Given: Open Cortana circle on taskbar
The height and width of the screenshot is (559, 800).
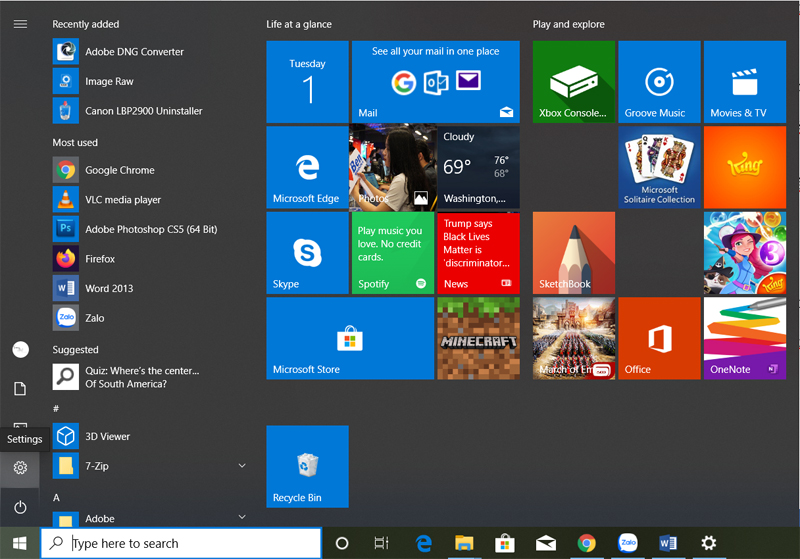Looking at the screenshot, I should pos(342,543).
